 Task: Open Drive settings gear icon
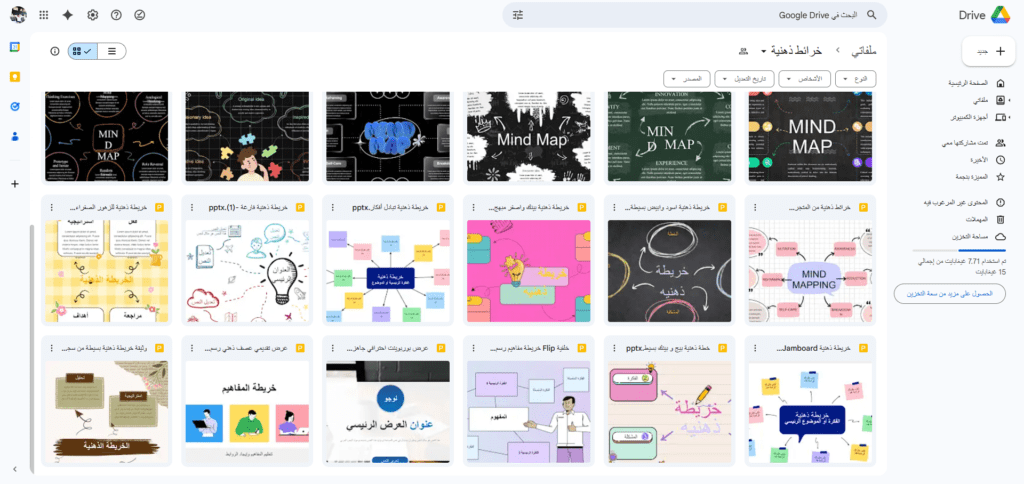93,15
